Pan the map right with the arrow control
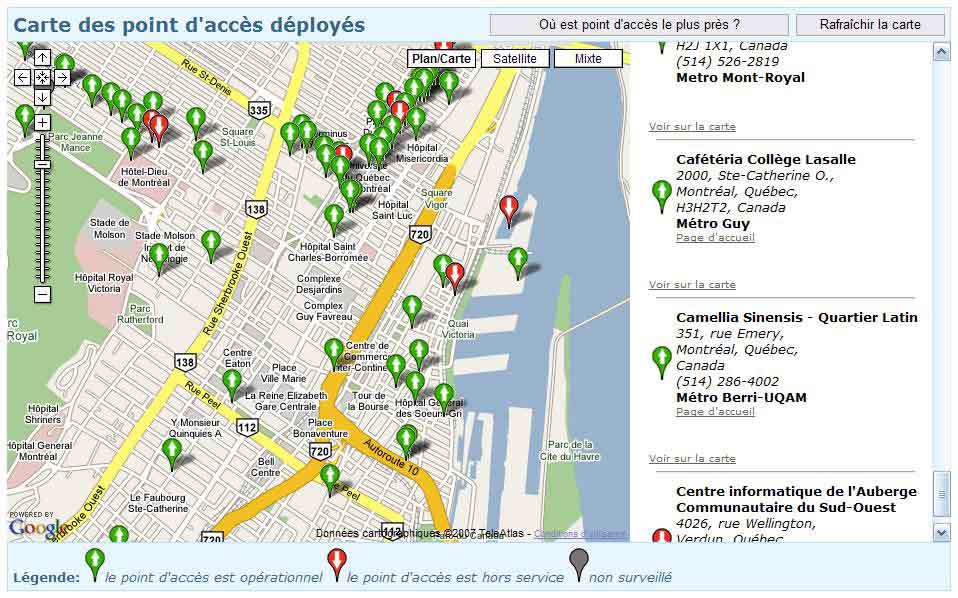Viewport: 958px width, 598px height. [62, 78]
